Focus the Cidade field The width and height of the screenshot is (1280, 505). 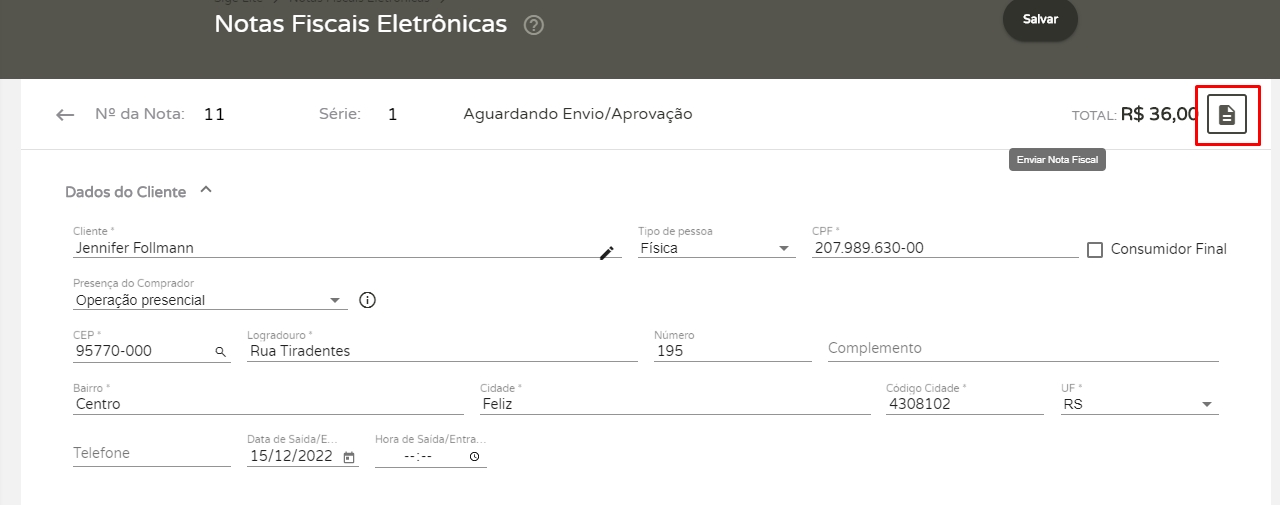tap(675, 404)
